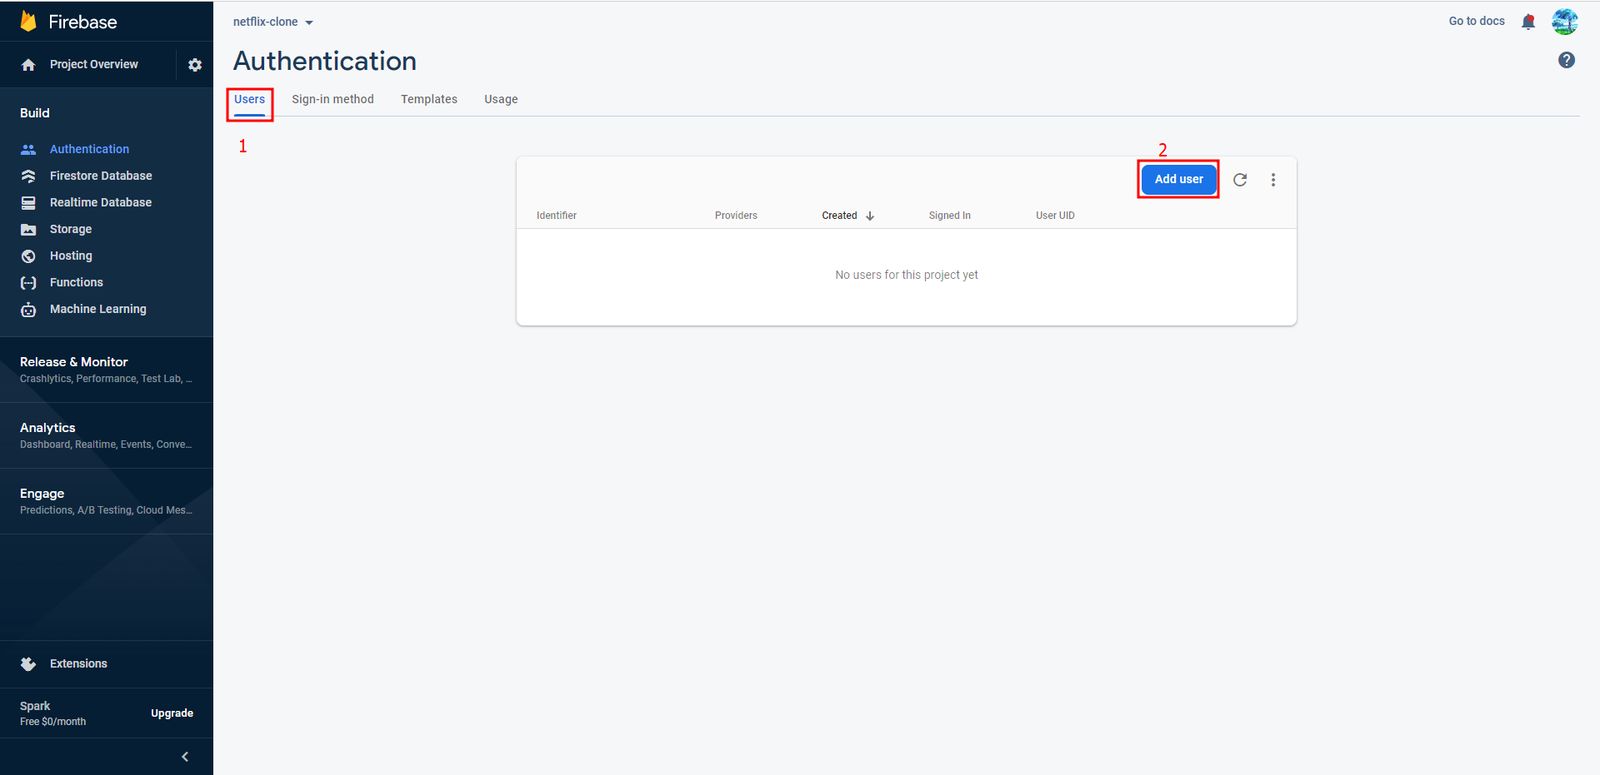Open project settings gear icon
1600x775 pixels.
click(x=195, y=65)
